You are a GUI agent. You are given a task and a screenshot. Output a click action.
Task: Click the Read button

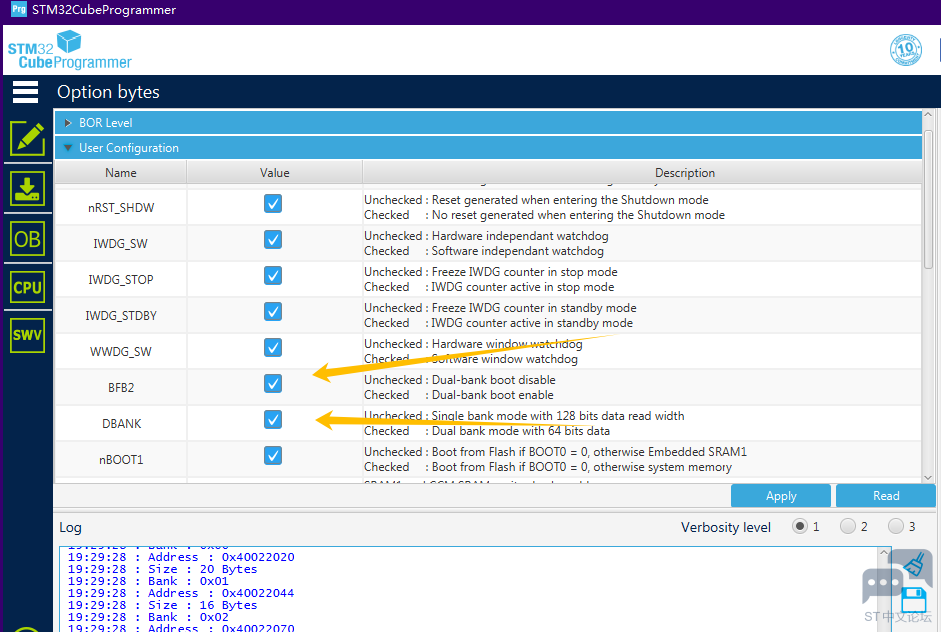point(886,496)
